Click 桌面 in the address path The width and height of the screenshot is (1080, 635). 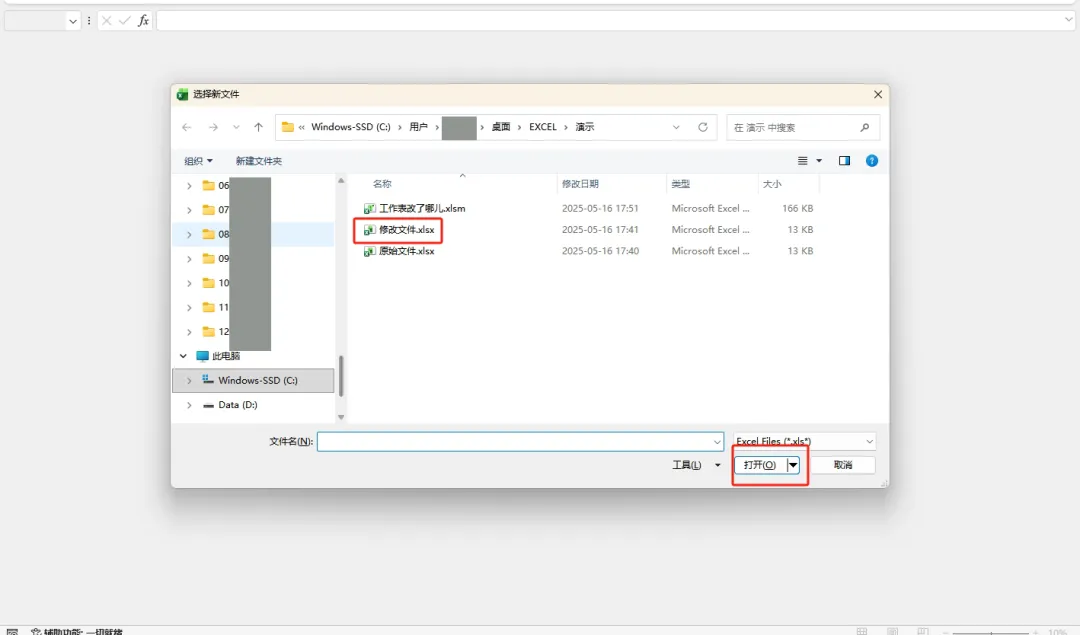click(x=501, y=127)
